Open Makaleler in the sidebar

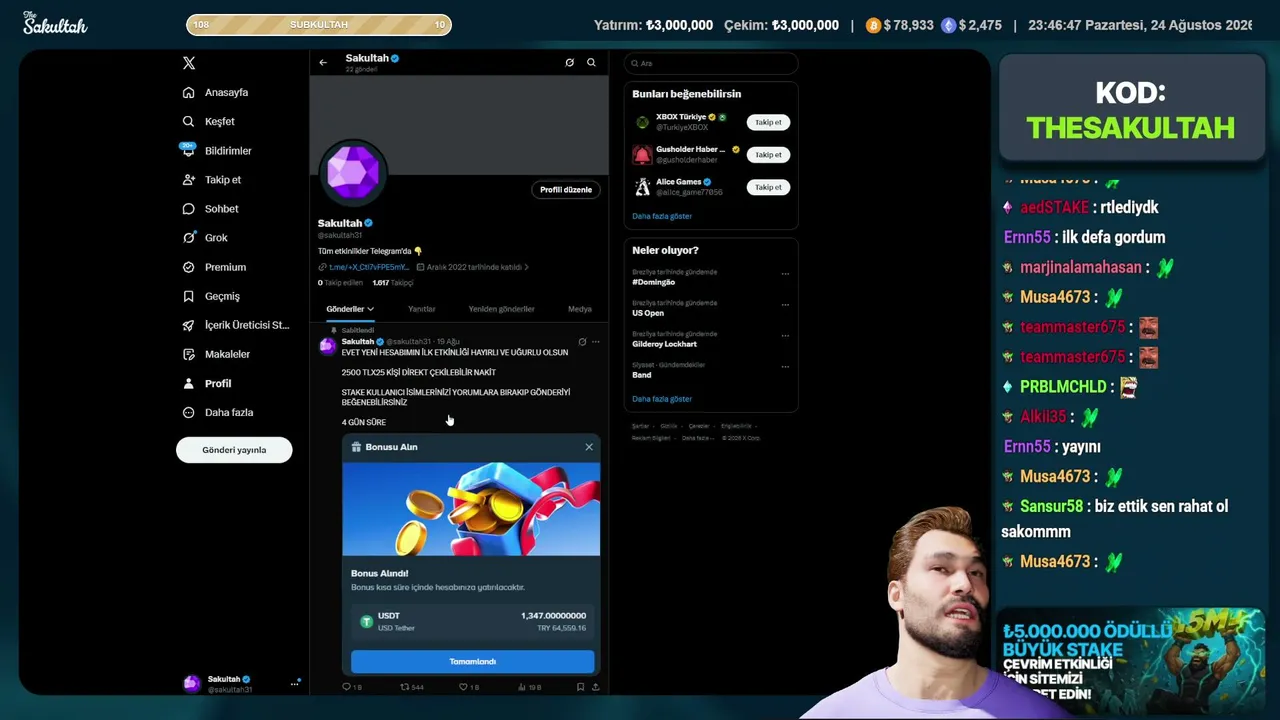tap(216, 354)
